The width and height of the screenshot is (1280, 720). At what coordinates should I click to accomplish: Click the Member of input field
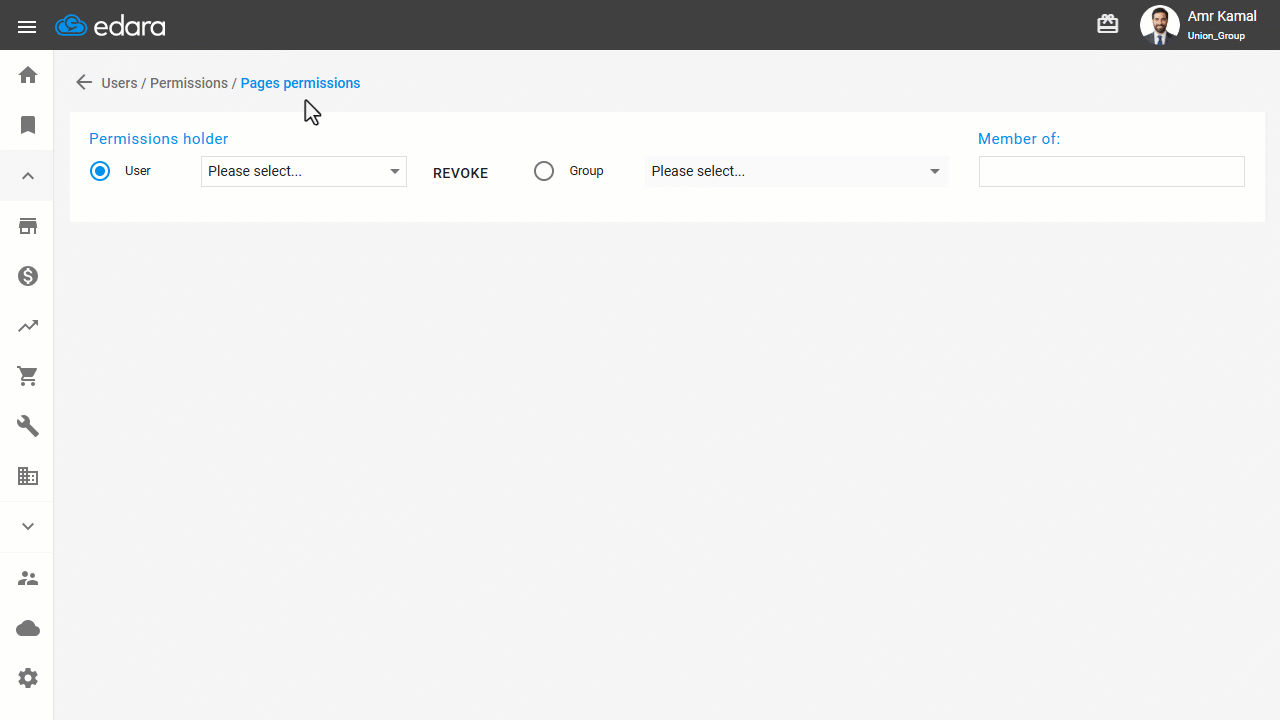pyautogui.click(x=1112, y=171)
